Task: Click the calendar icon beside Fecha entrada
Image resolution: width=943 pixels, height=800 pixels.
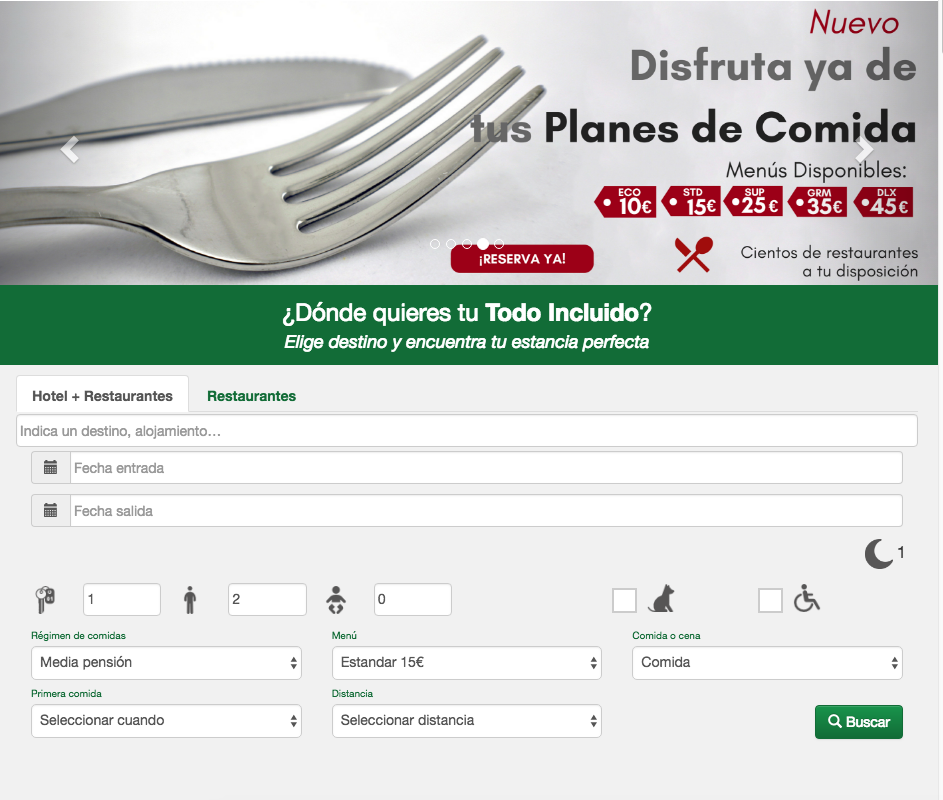Action: coord(51,467)
